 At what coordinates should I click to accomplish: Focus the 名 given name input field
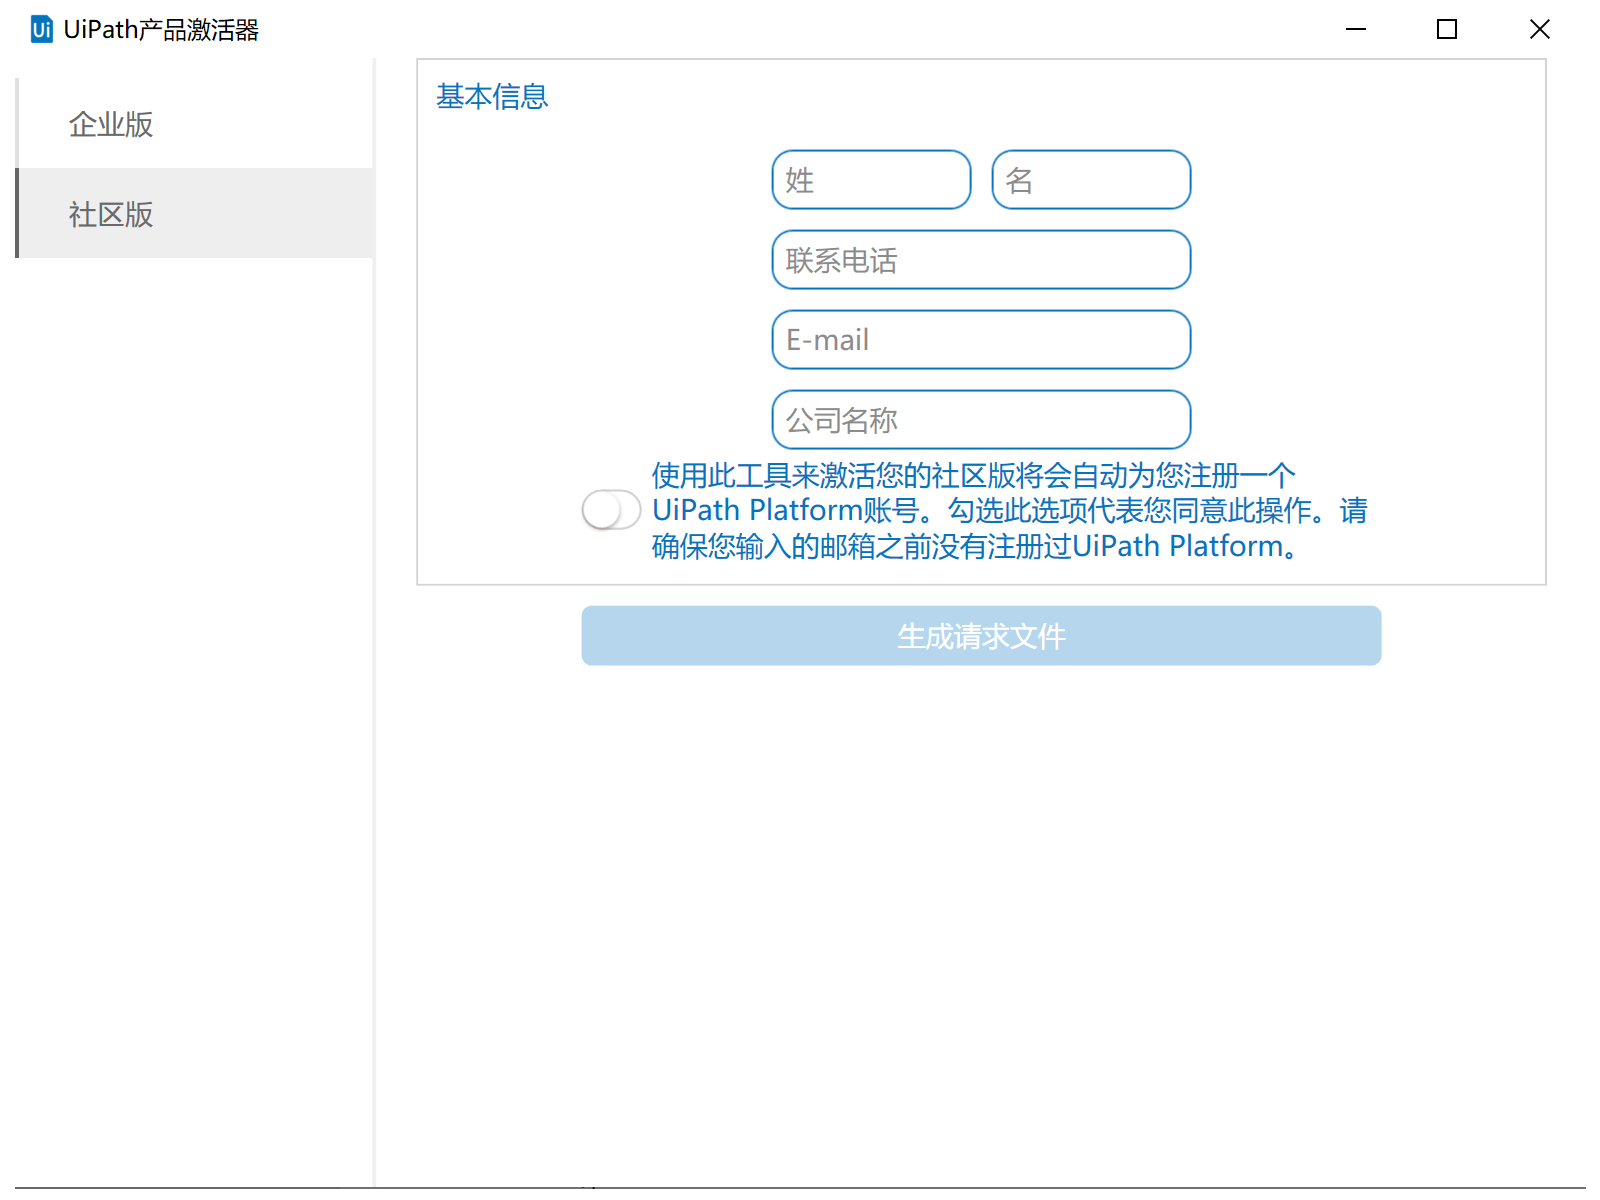coord(1091,180)
